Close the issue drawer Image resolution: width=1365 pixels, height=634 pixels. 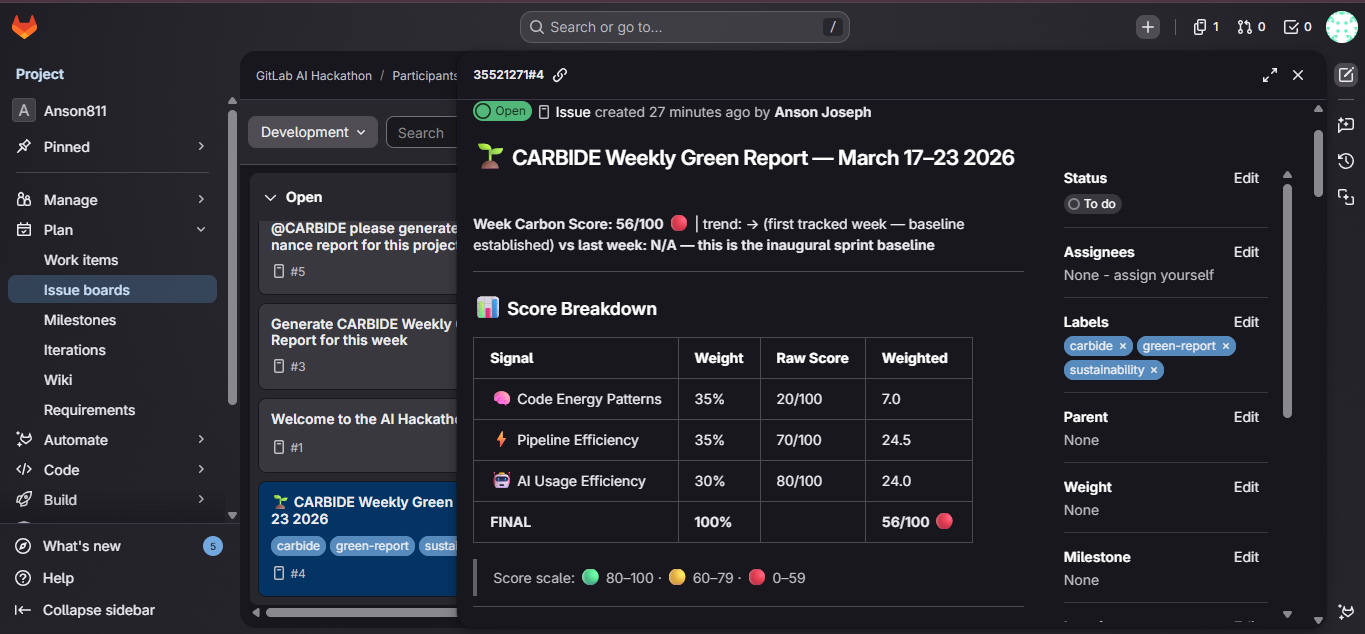pos(1298,75)
